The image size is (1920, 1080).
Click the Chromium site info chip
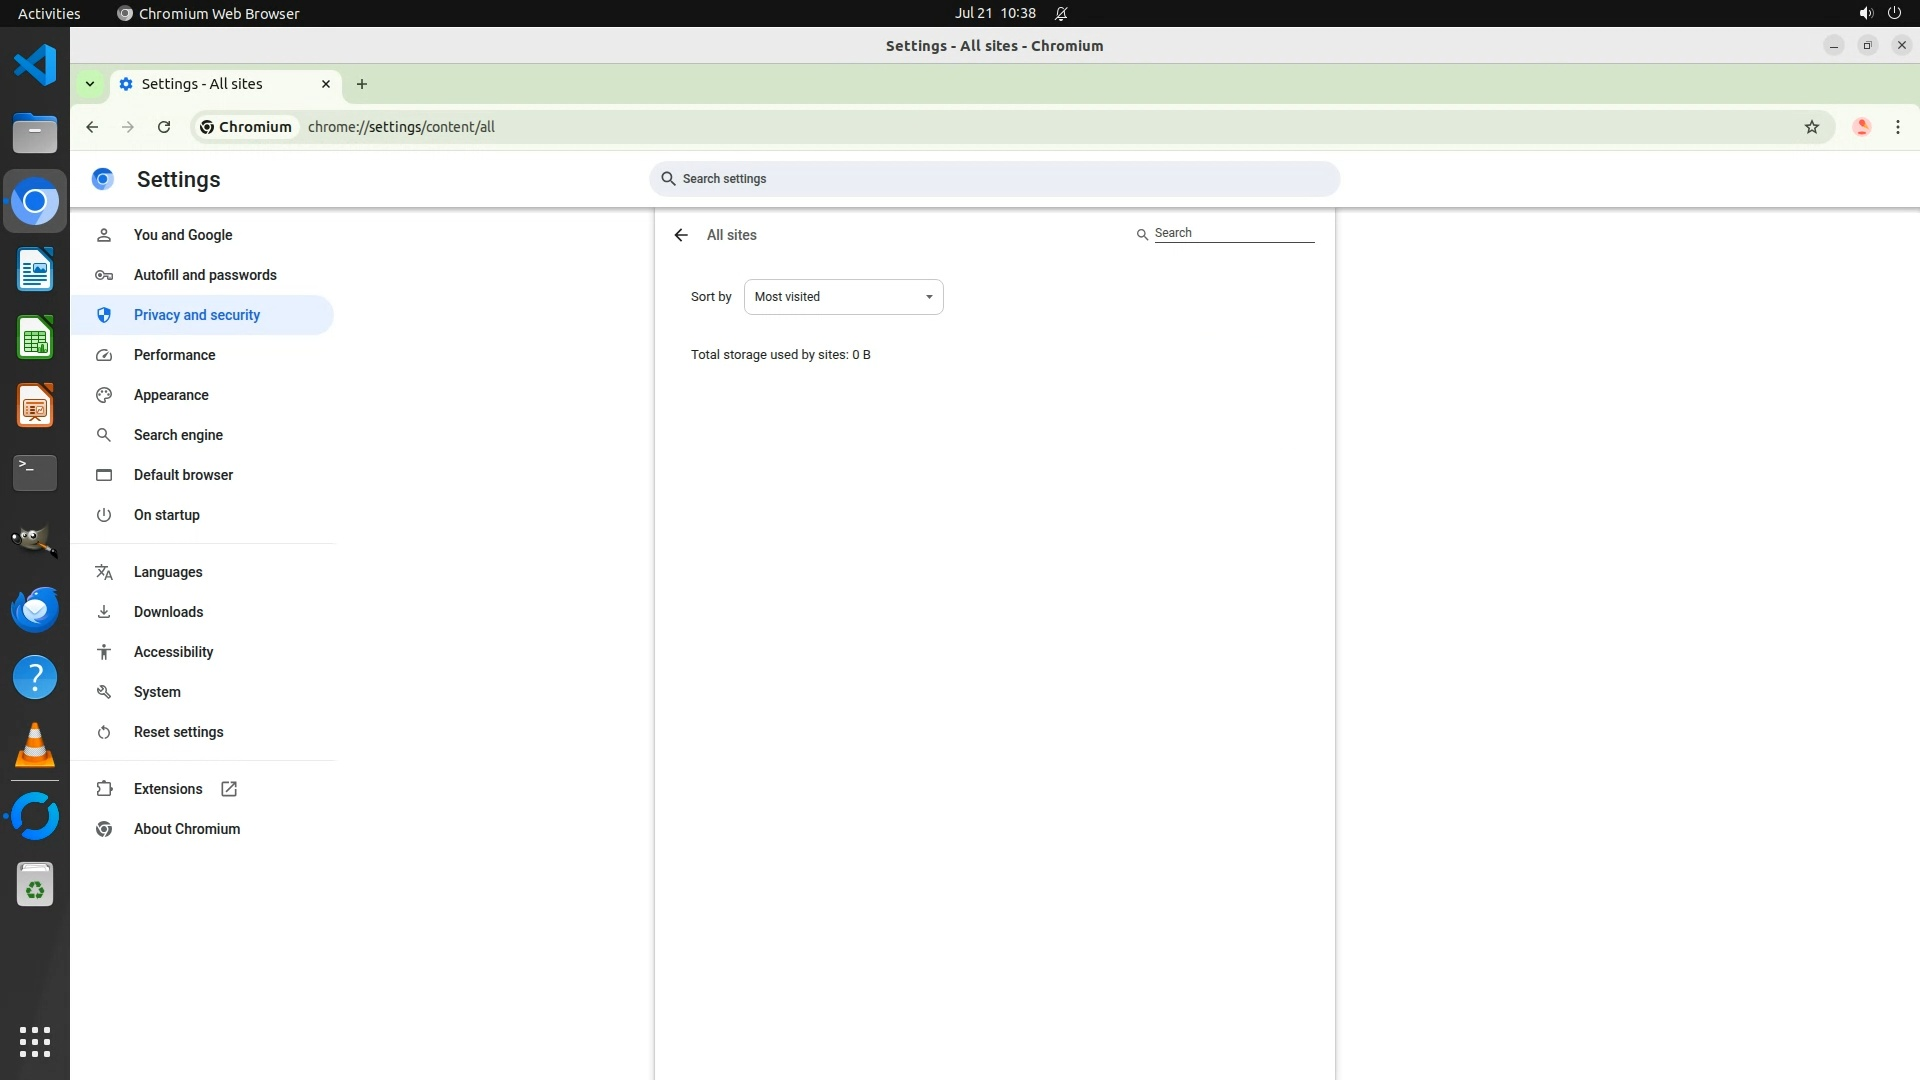[x=246, y=127]
